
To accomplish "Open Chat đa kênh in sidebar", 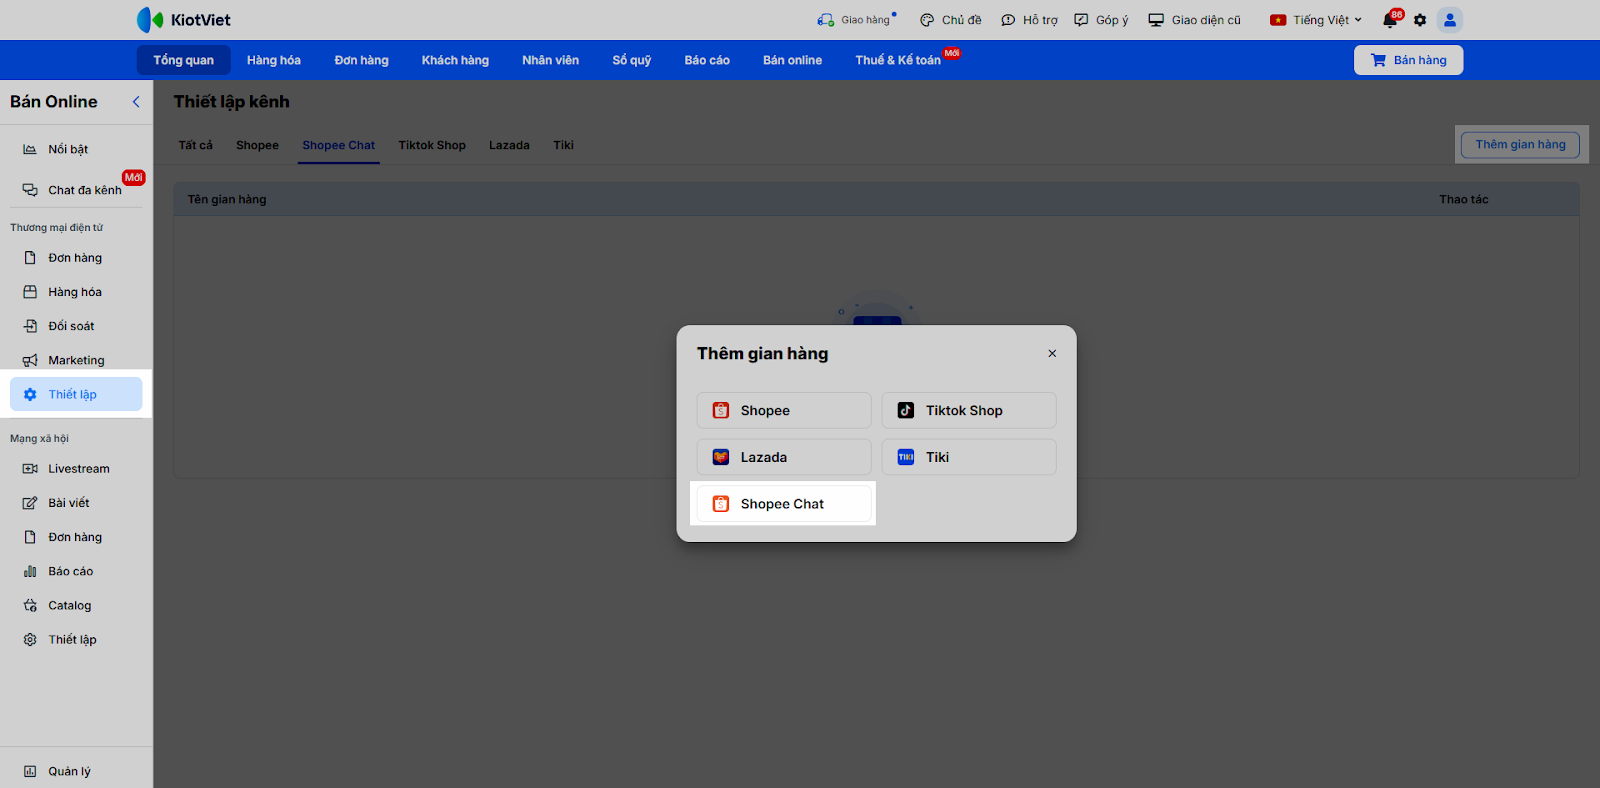I will pos(76,190).
